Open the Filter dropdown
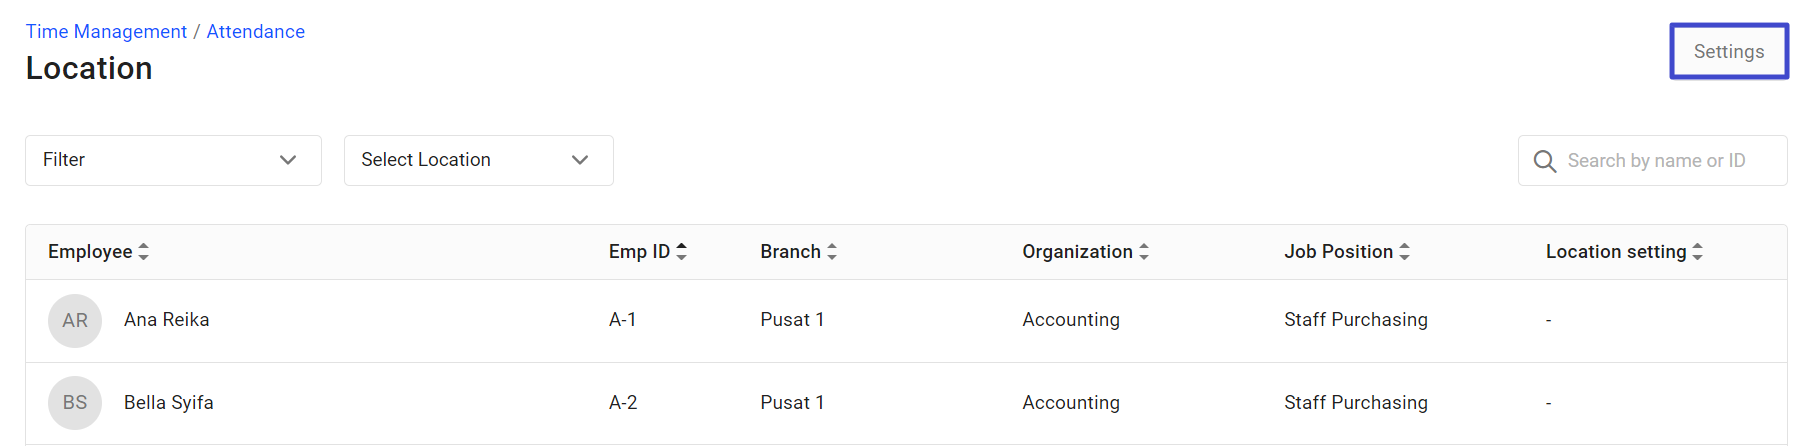This screenshot has width=1813, height=446. pos(173,160)
